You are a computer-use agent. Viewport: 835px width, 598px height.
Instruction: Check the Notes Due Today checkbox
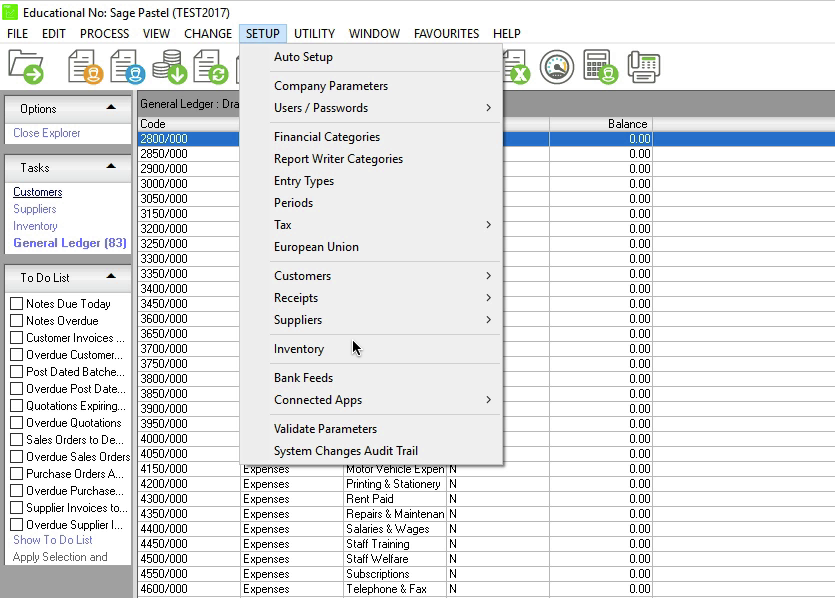(16, 304)
